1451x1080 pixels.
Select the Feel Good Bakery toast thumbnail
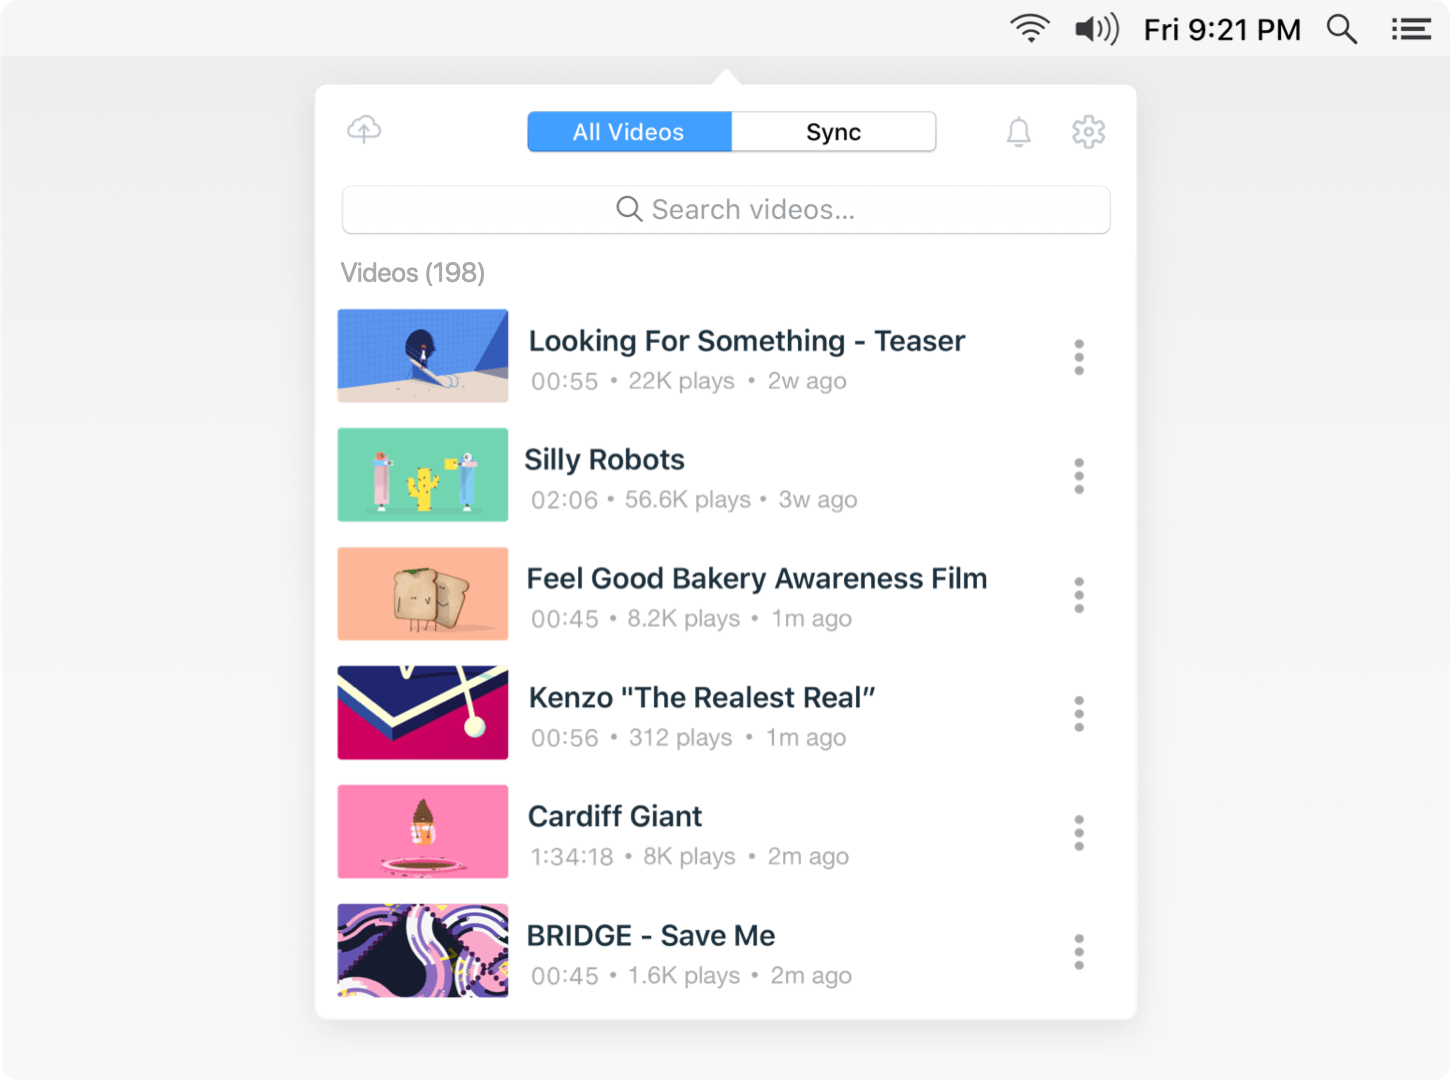coord(423,594)
